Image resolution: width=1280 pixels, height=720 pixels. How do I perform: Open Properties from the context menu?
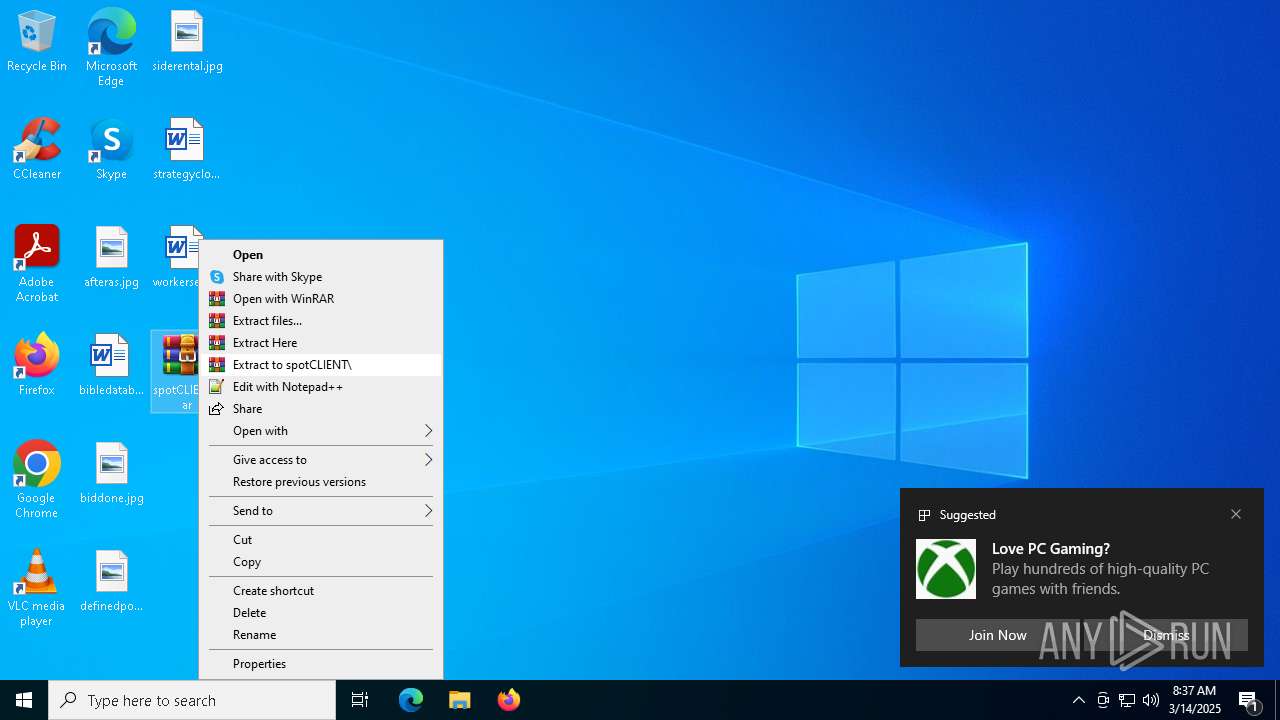[x=321, y=664]
